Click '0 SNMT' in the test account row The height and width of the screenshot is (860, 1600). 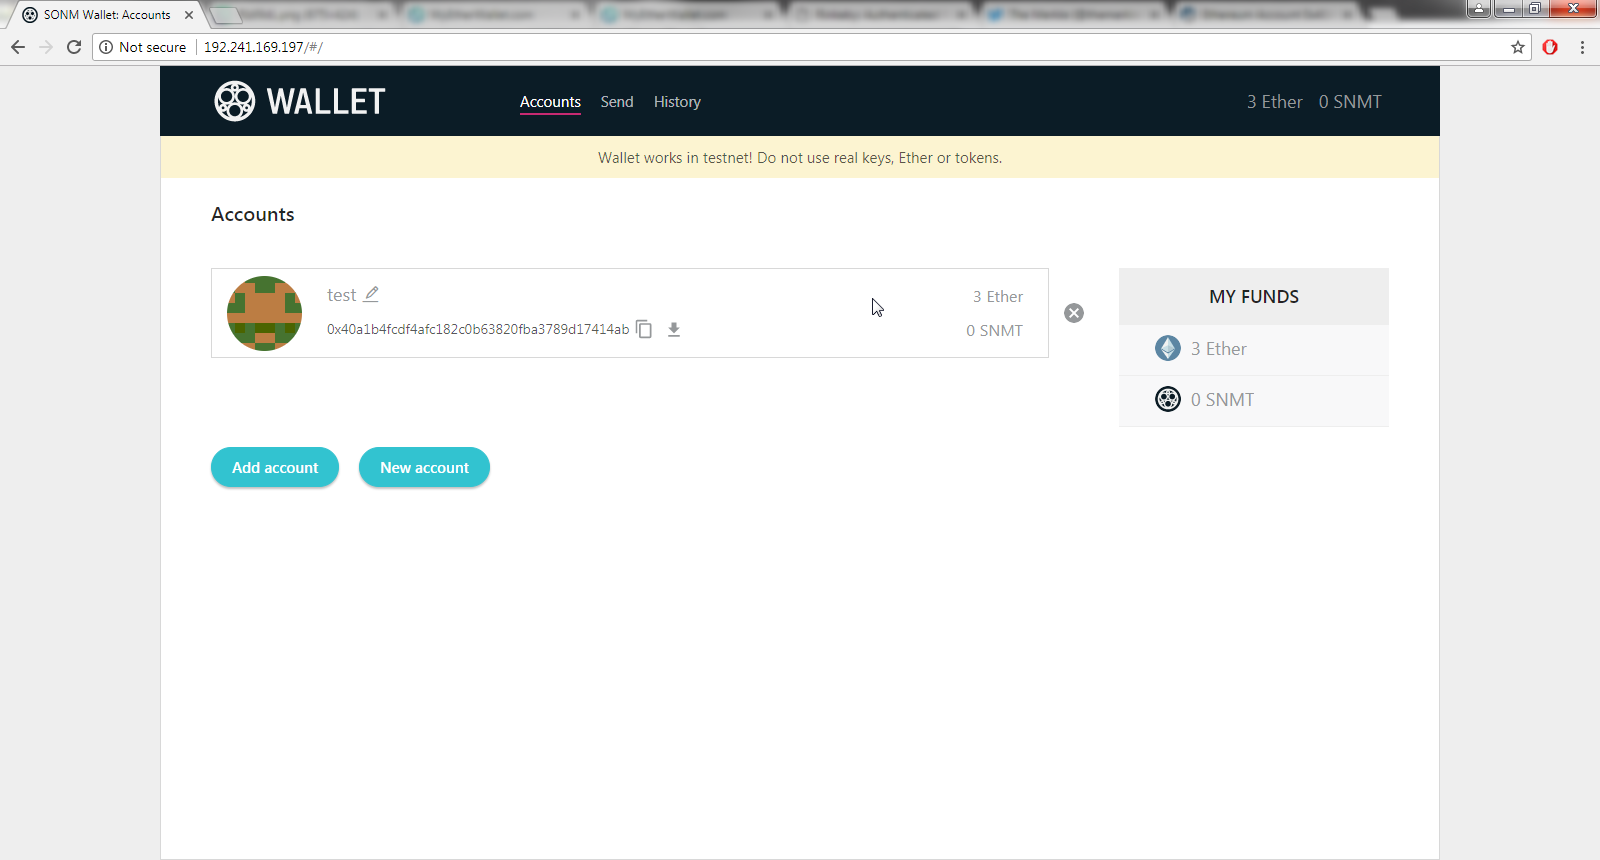coord(994,331)
